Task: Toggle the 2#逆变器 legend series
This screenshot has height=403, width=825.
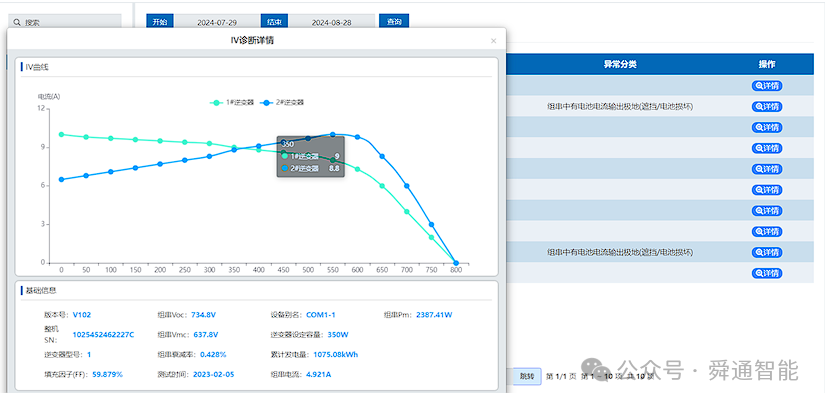Action: pos(282,103)
